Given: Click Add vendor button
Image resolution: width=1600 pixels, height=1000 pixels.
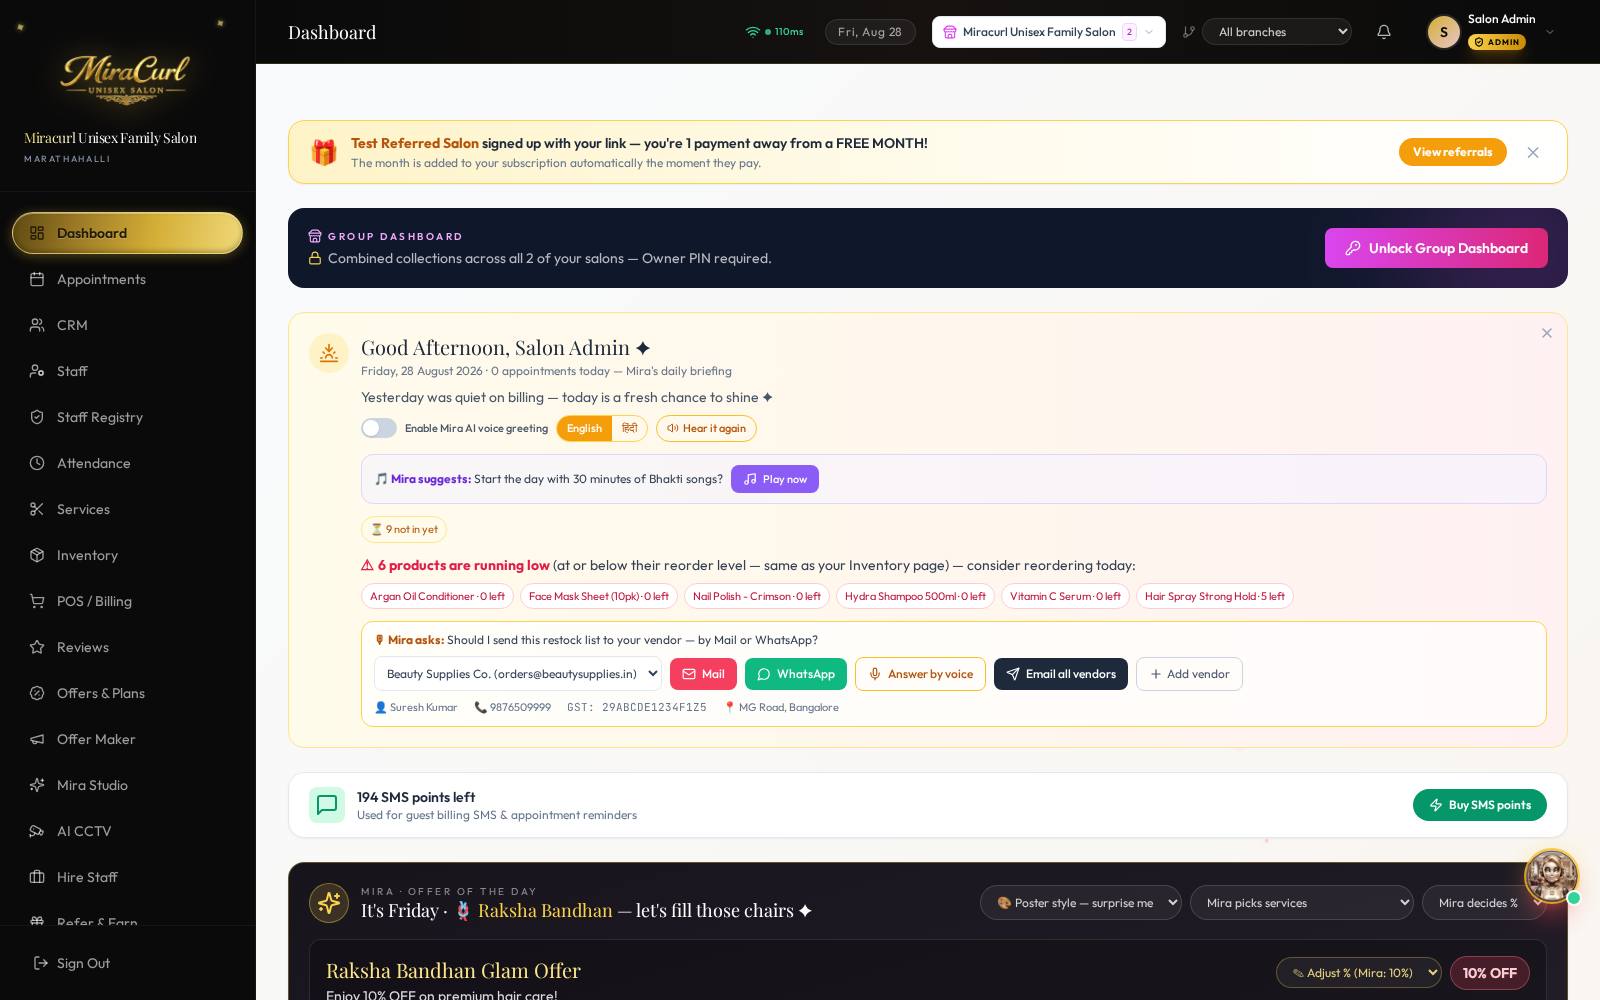Looking at the screenshot, I should click(x=1189, y=674).
